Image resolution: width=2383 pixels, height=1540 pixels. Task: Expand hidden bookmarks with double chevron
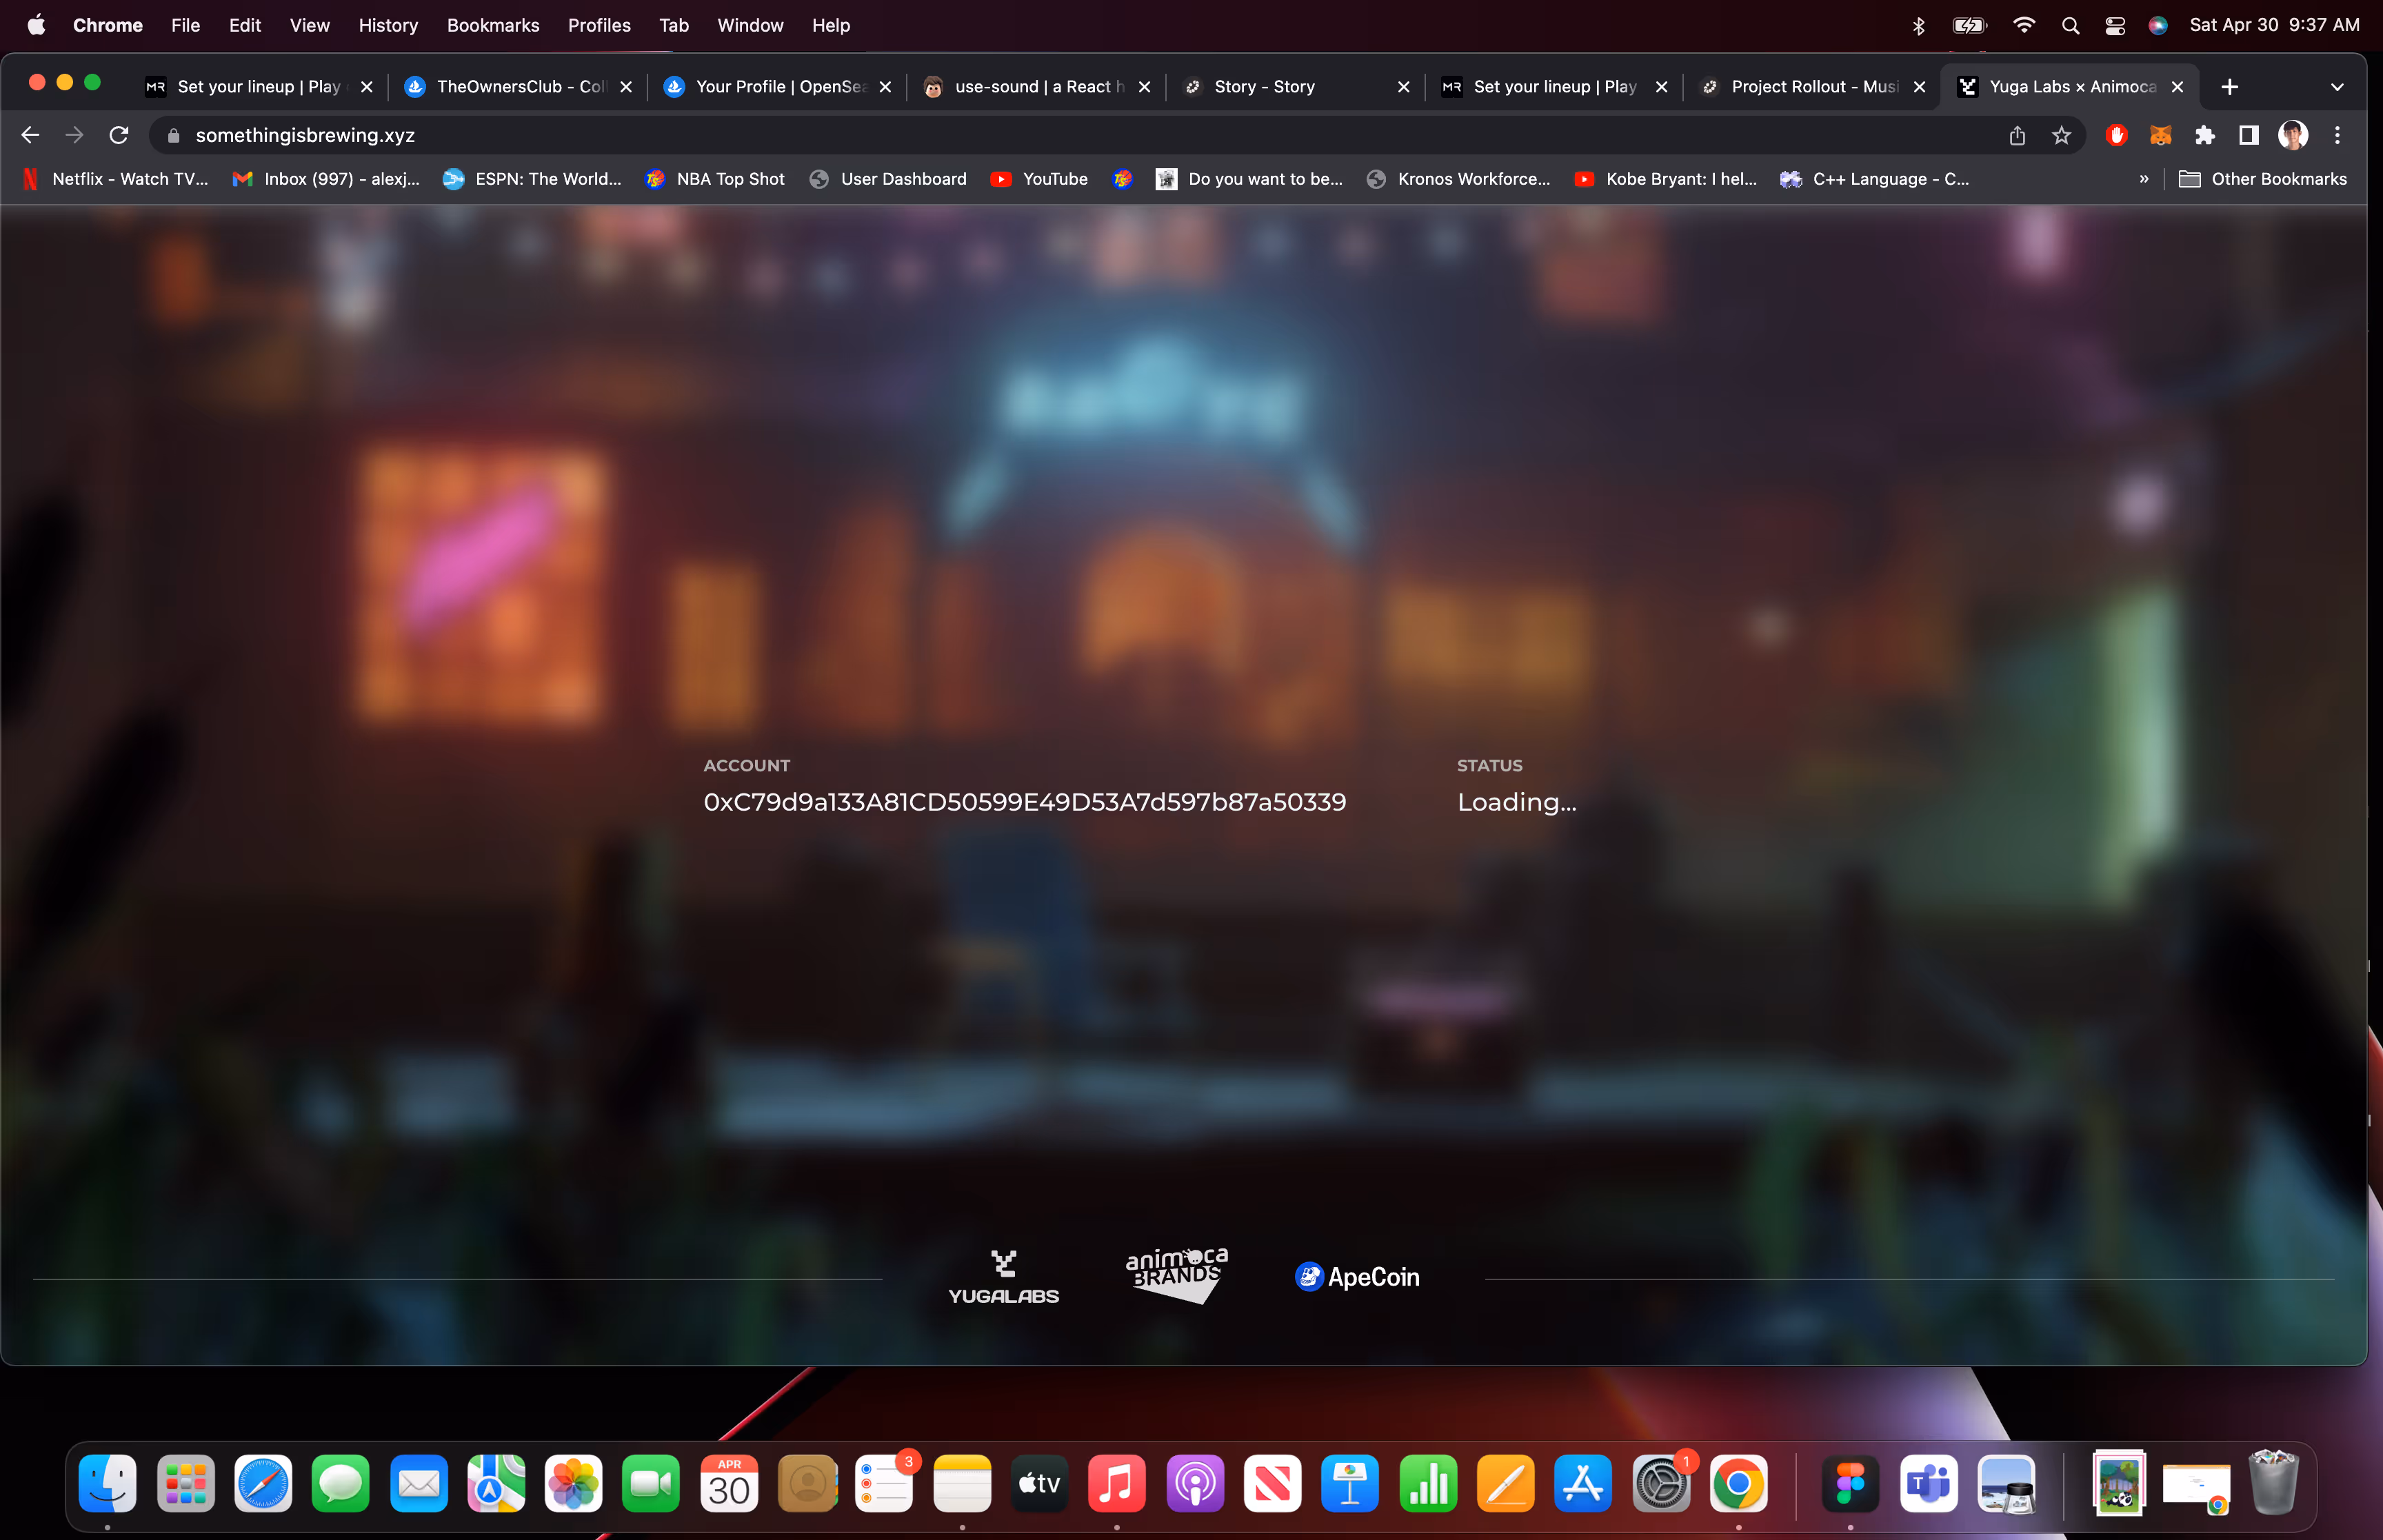coord(2143,179)
